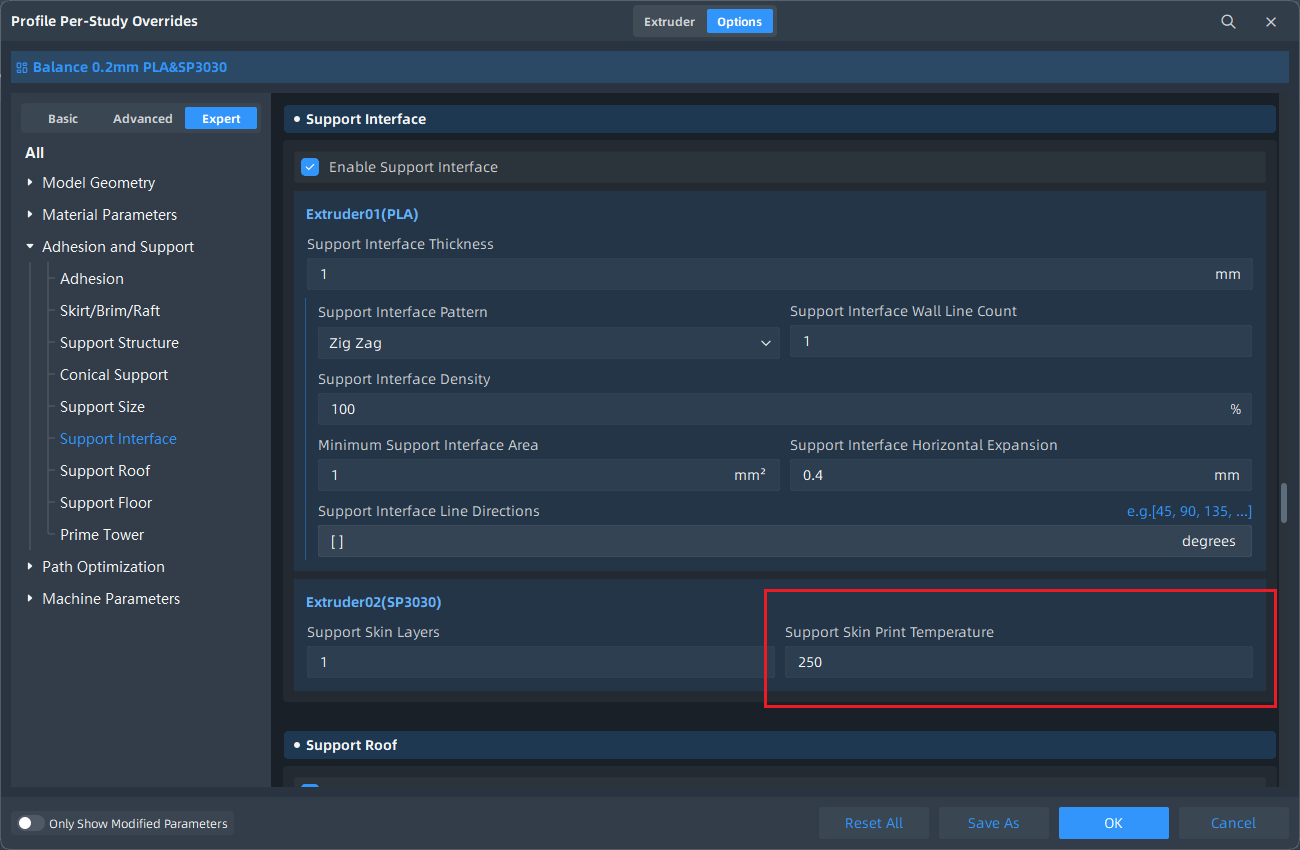Uncheck Enable Support Interface checkbox

(x=310, y=167)
